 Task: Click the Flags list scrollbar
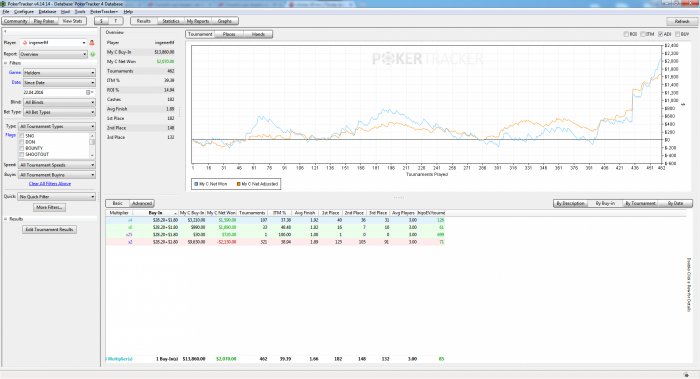92,145
